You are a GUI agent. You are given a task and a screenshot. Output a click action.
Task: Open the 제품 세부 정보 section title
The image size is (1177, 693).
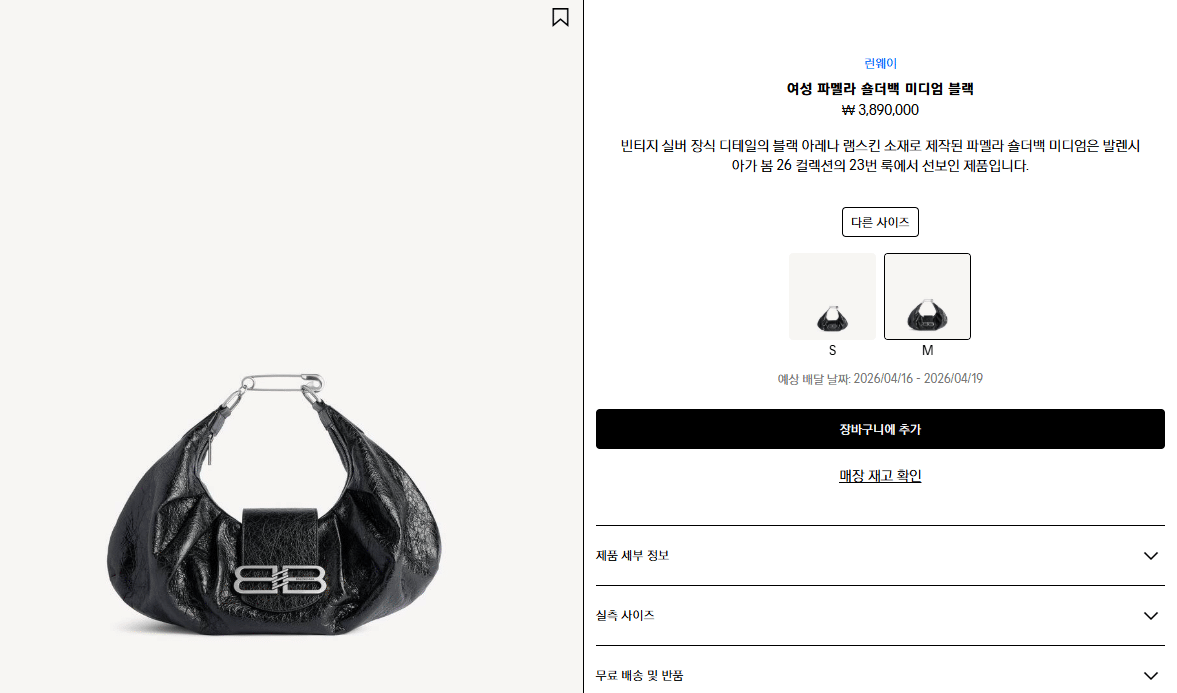tap(632, 556)
